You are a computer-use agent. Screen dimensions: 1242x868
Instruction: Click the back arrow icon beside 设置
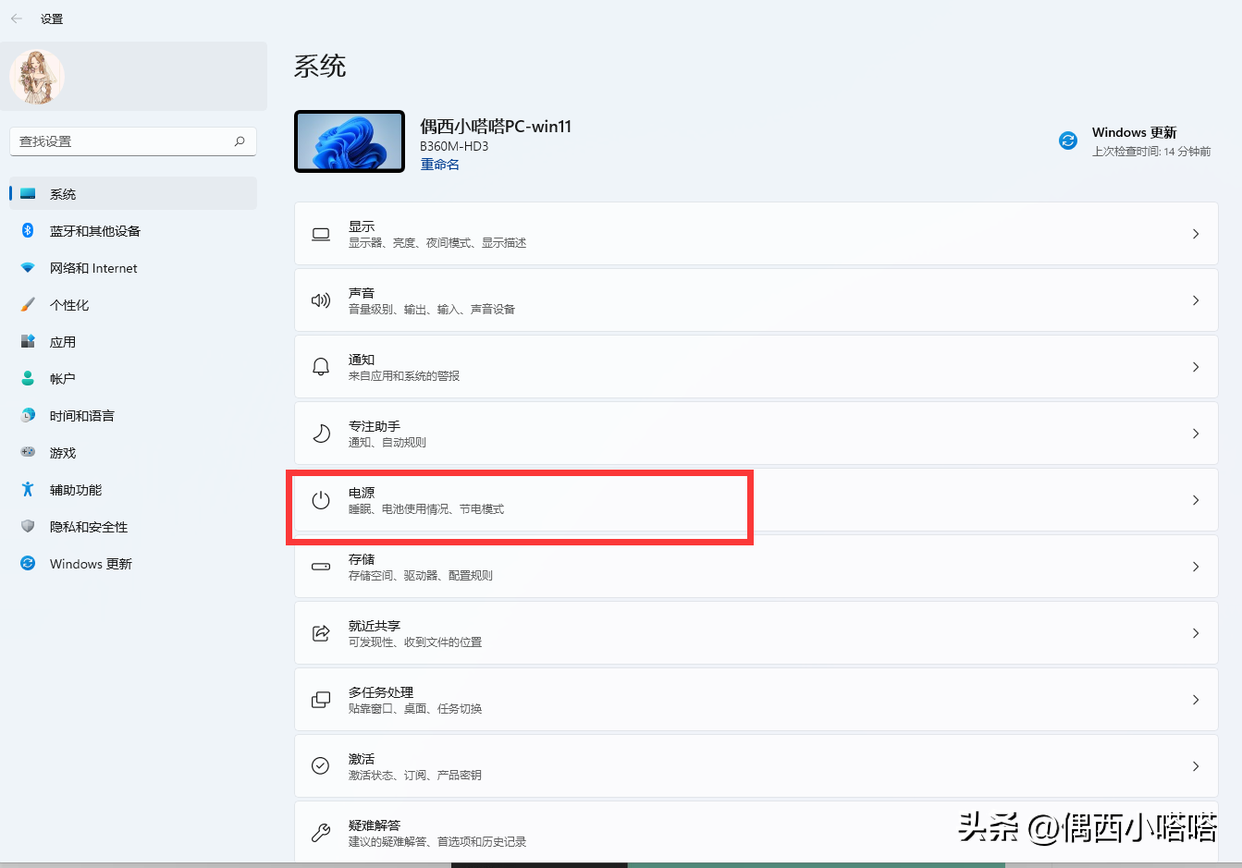17,19
